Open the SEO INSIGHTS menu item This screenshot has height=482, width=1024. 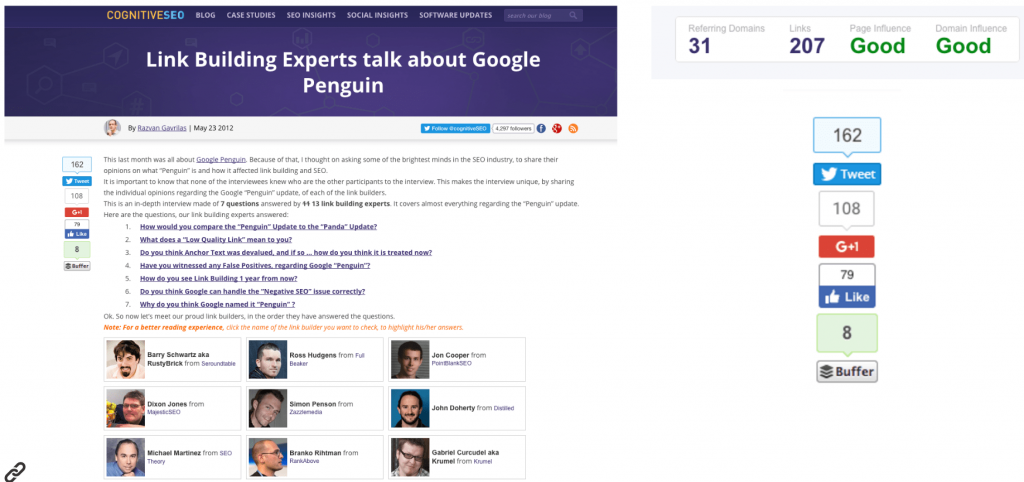point(311,15)
